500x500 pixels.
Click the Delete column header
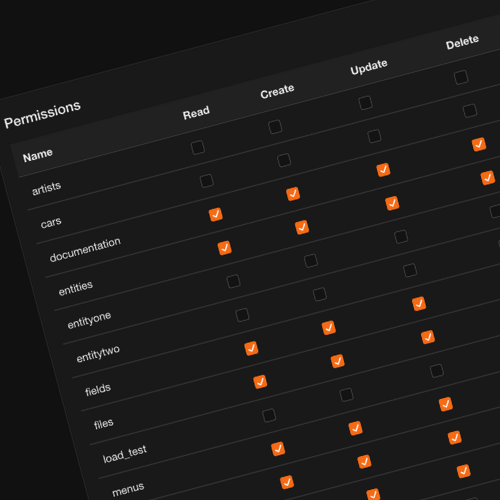(463, 42)
